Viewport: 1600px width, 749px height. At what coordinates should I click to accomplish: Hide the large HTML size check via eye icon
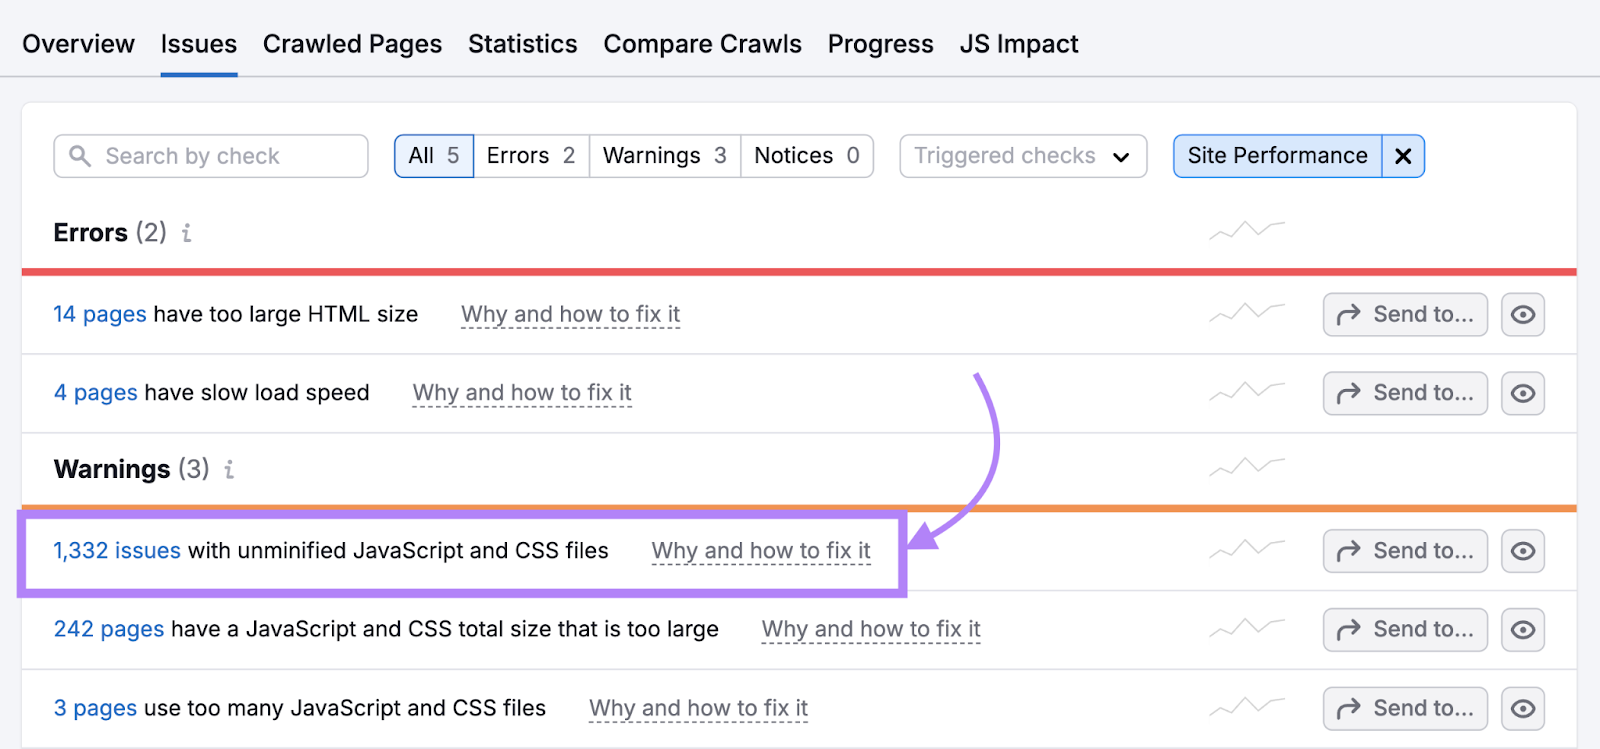(1522, 314)
